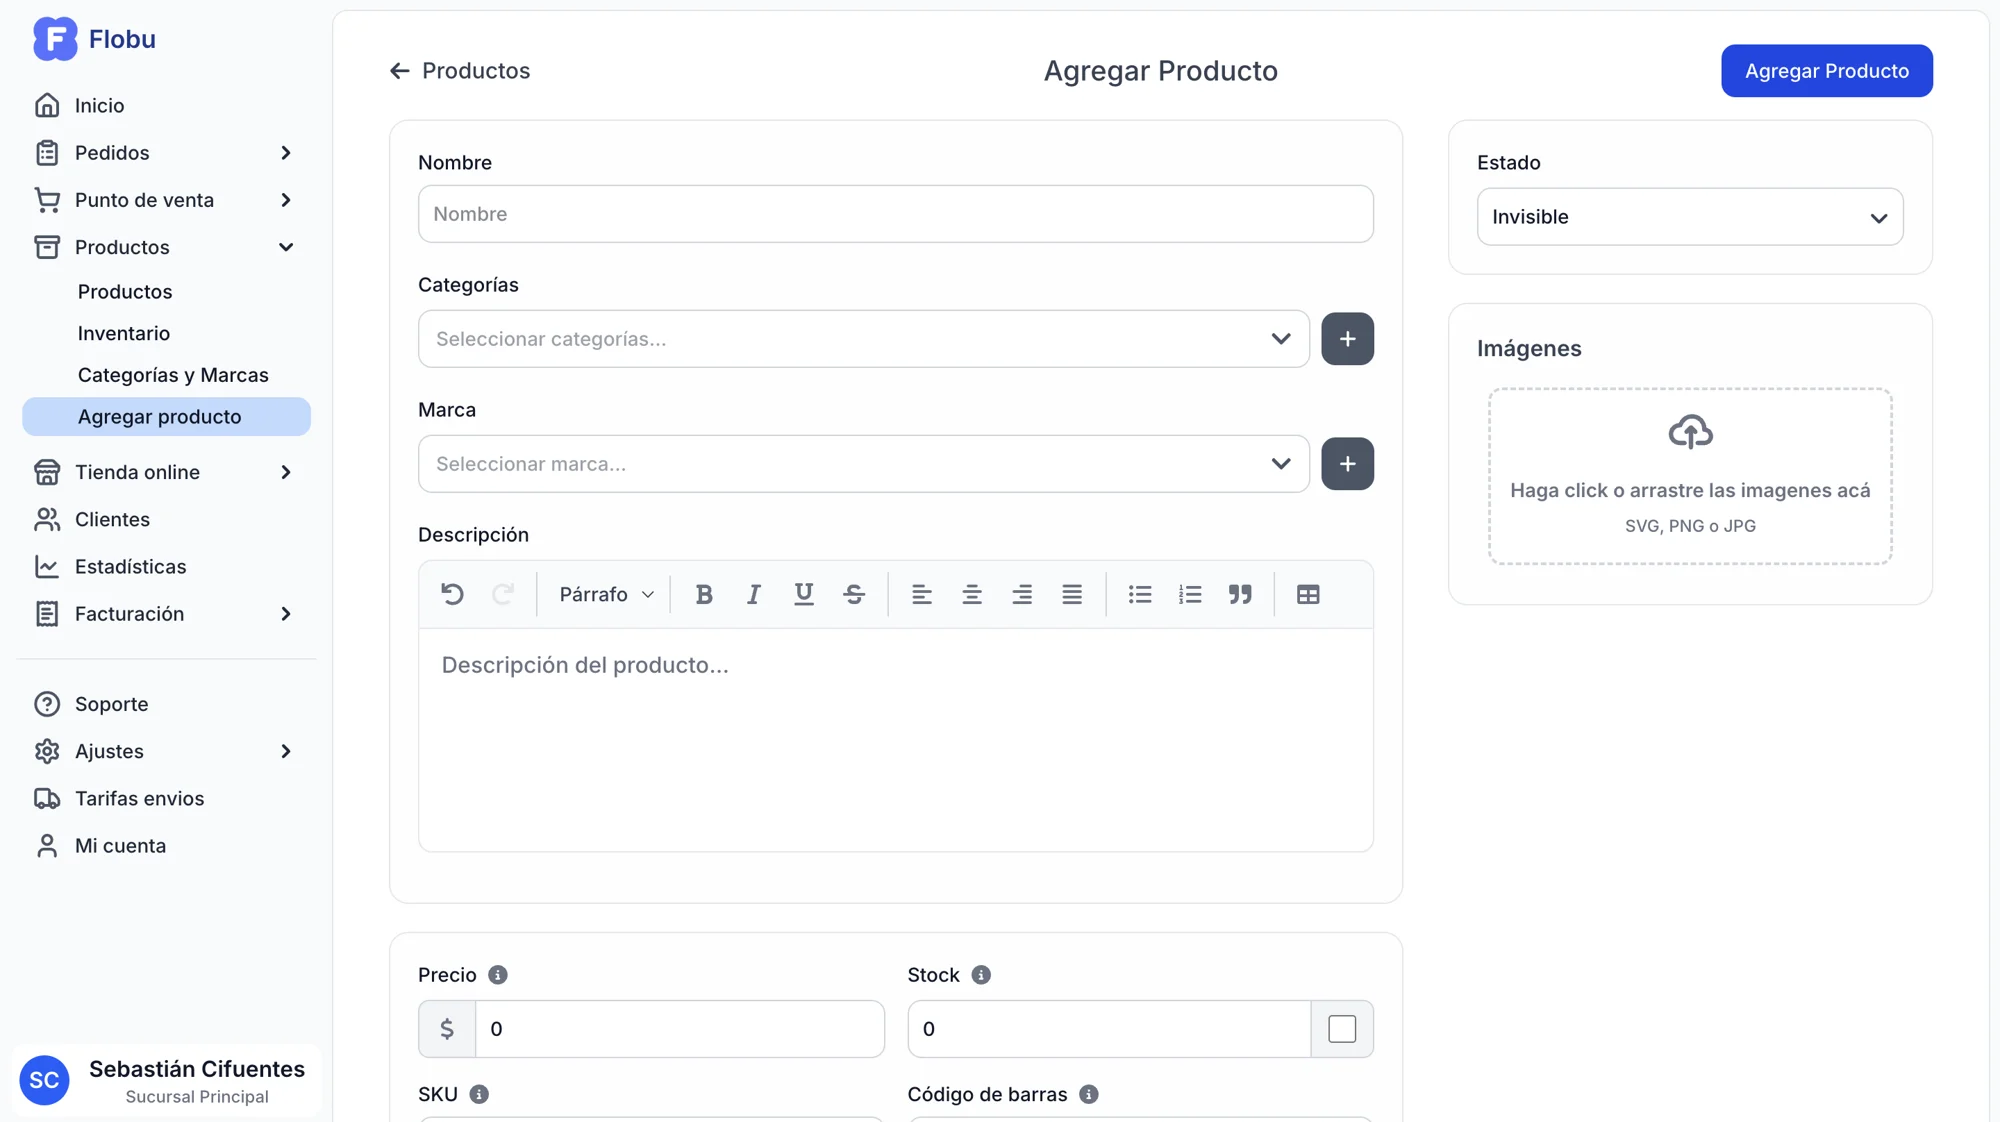Open the Párrafo style dropdown
Viewport: 2000px width, 1122px height.
[x=606, y=594]
